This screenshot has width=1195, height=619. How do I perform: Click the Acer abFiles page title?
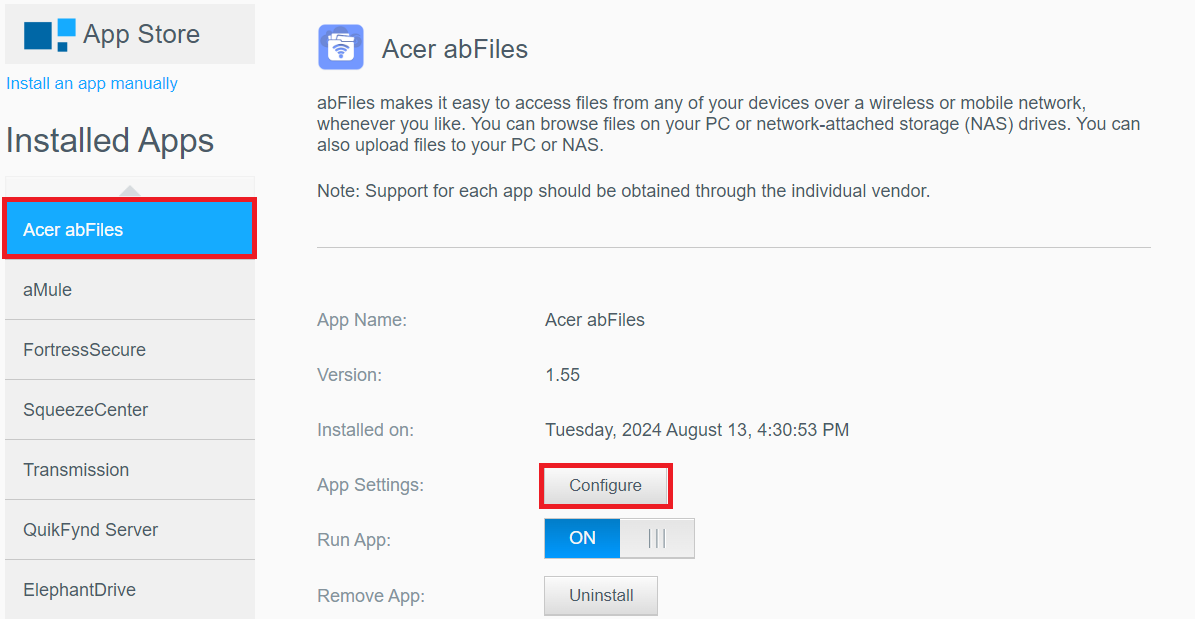[x=455, y=47]
